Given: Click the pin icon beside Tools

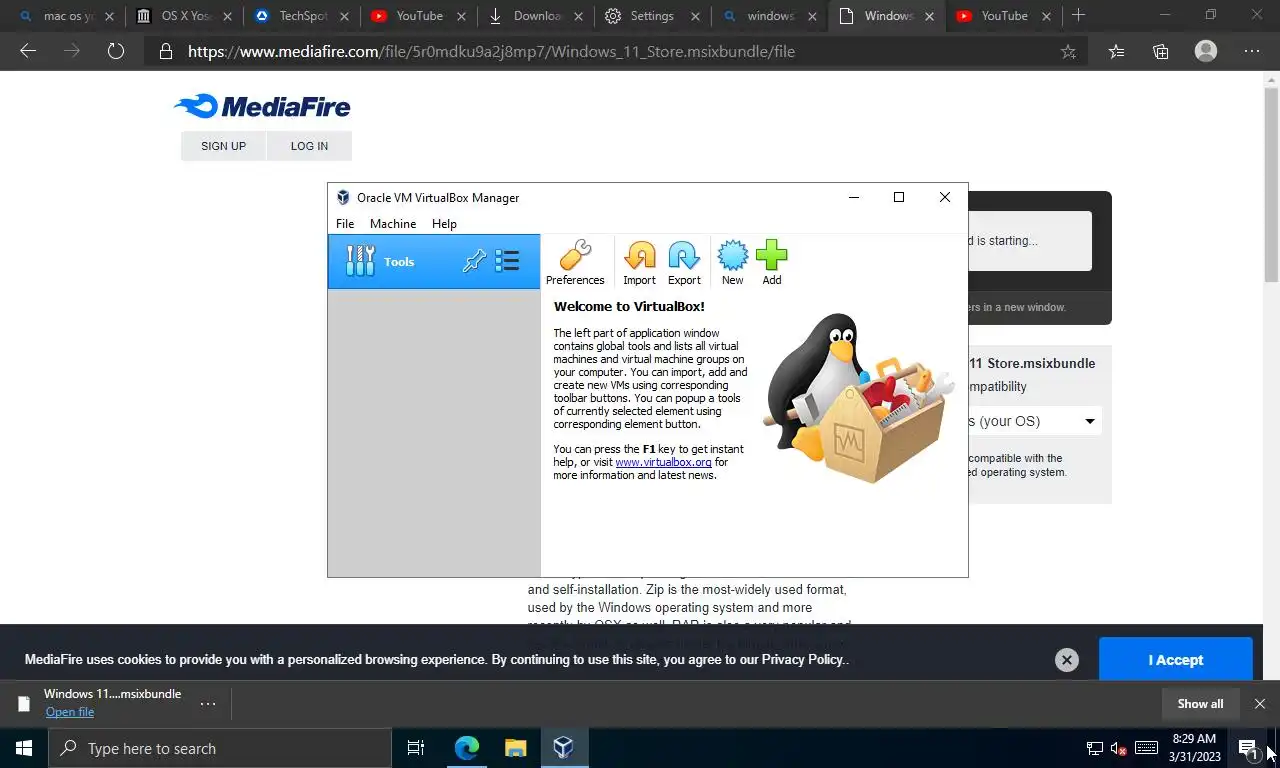Looking at the screenshot, I should [474, 261].
